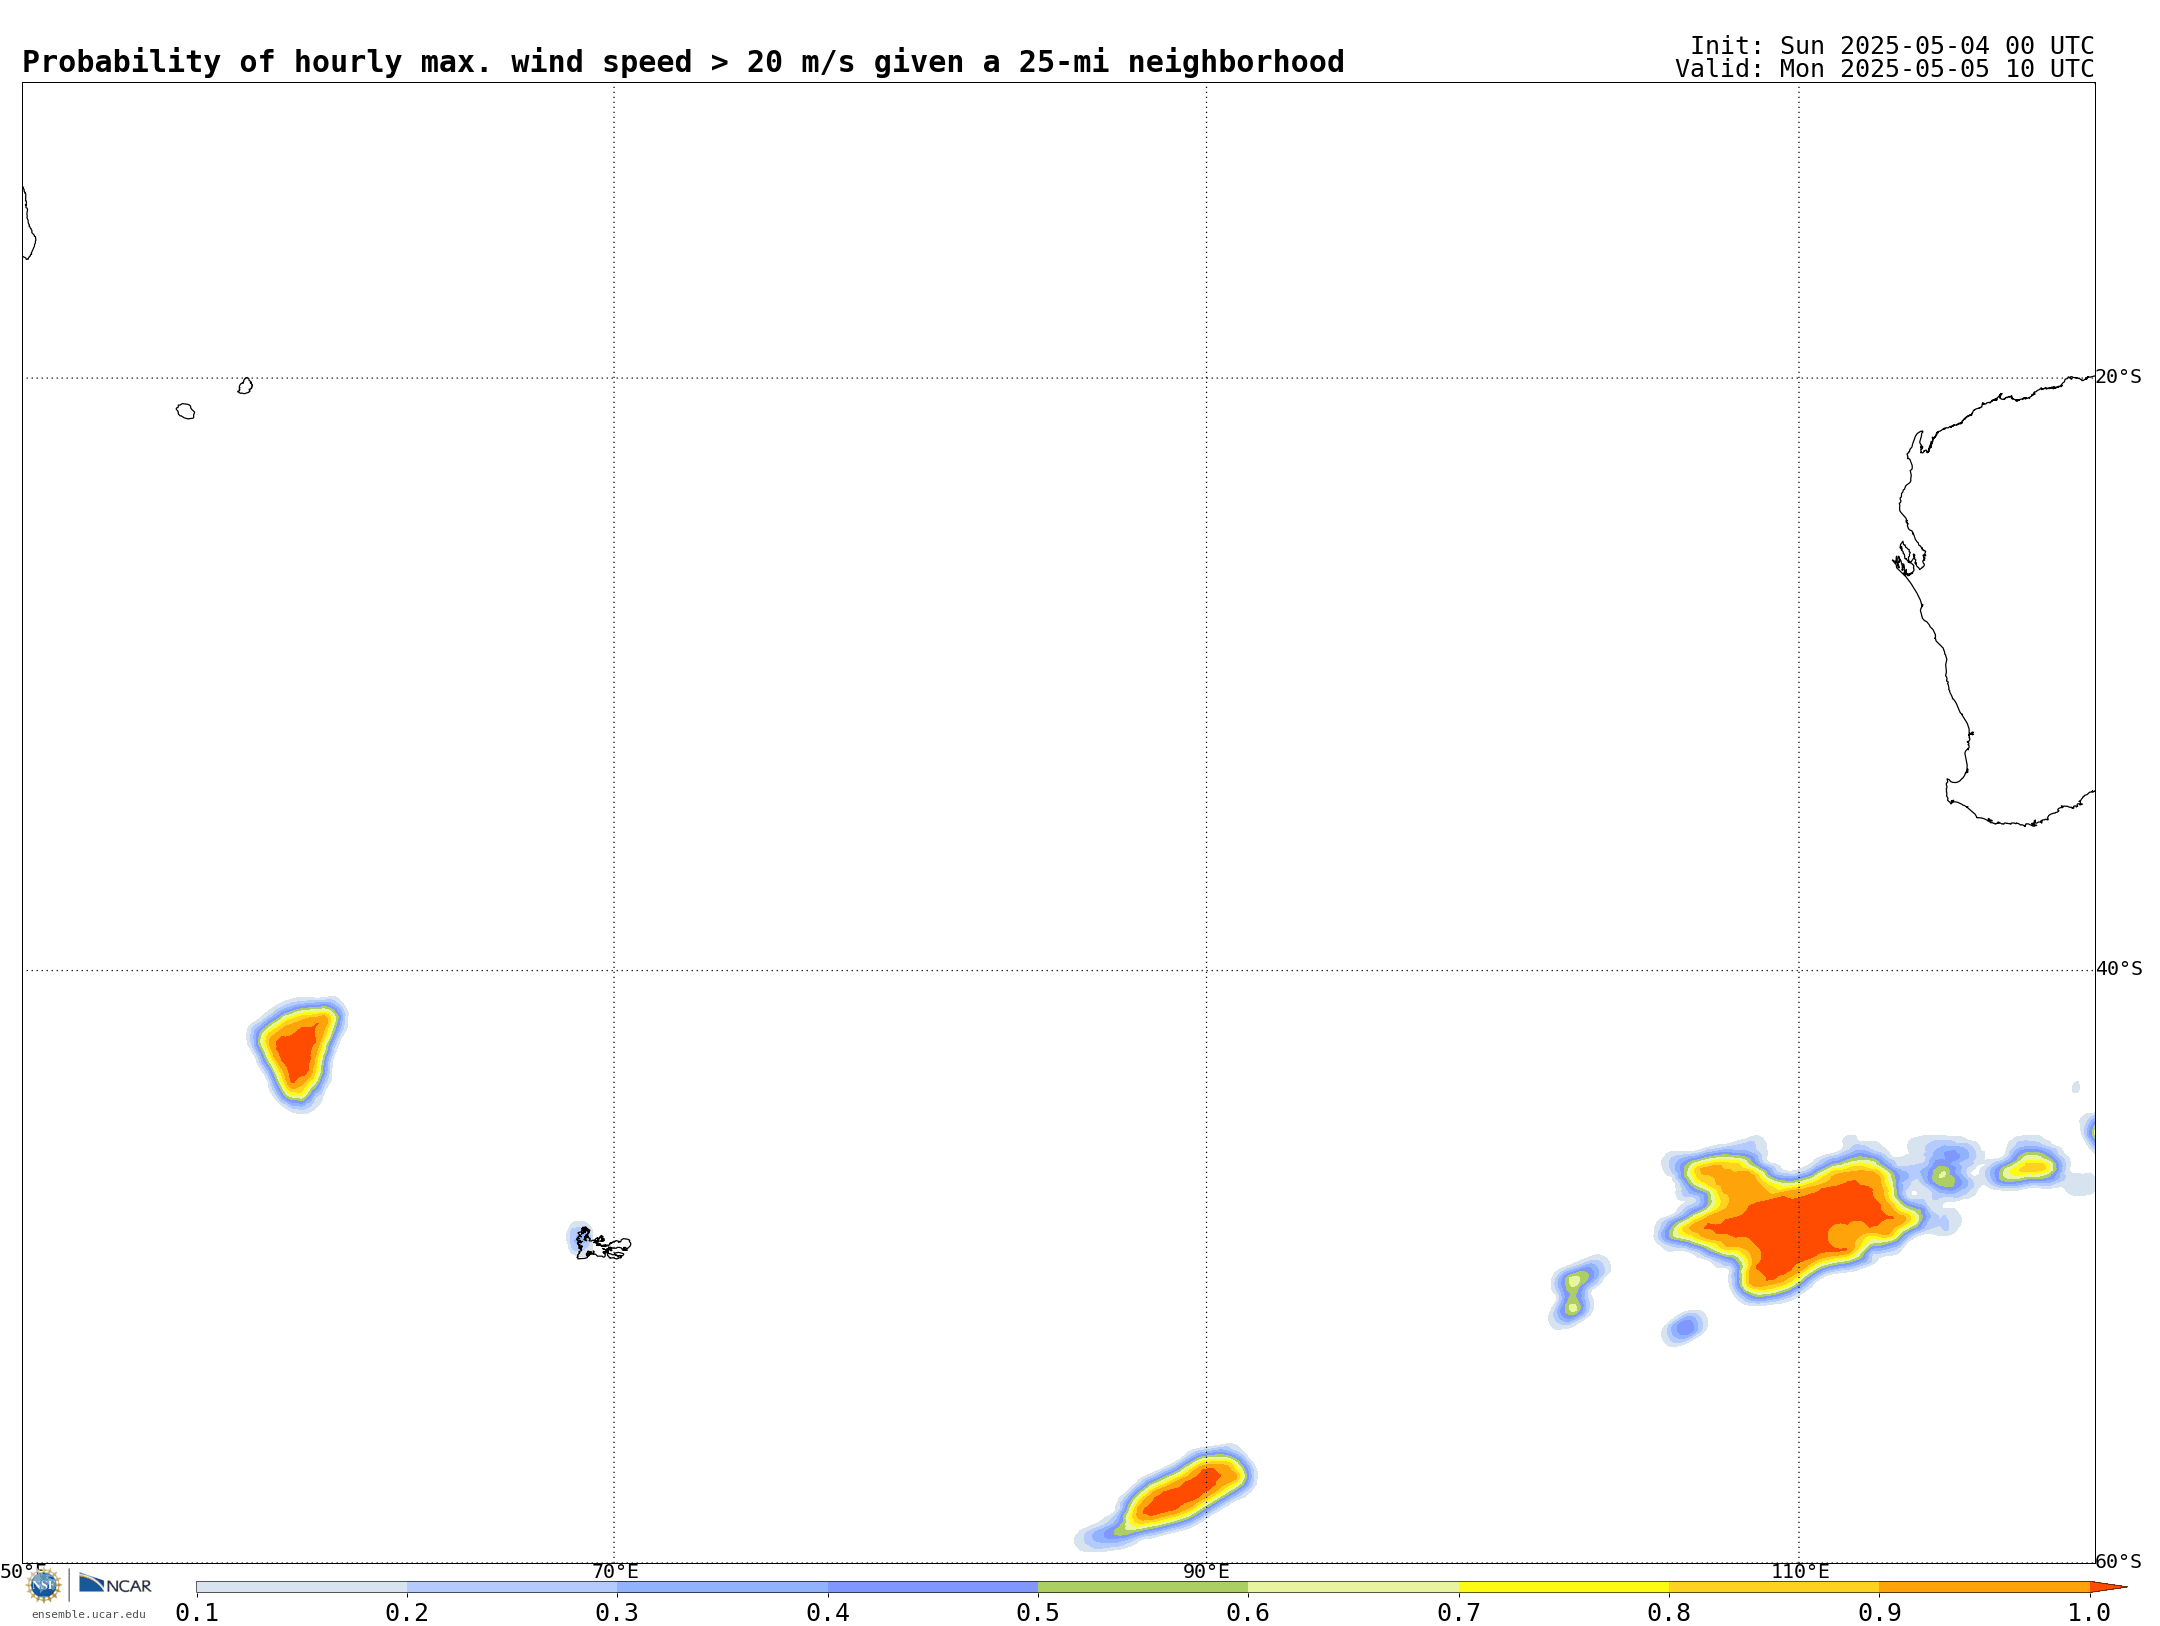Click the NSF logo

(44, 1585)
